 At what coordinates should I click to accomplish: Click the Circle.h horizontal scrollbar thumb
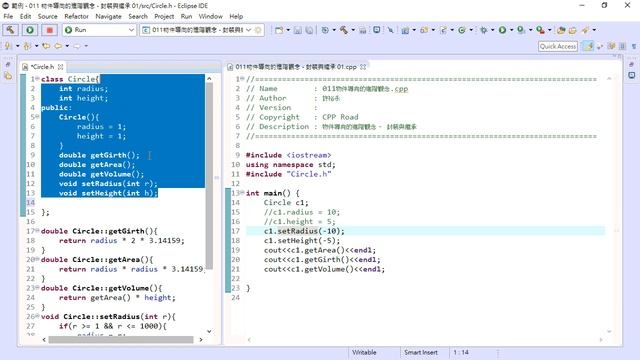121,339
